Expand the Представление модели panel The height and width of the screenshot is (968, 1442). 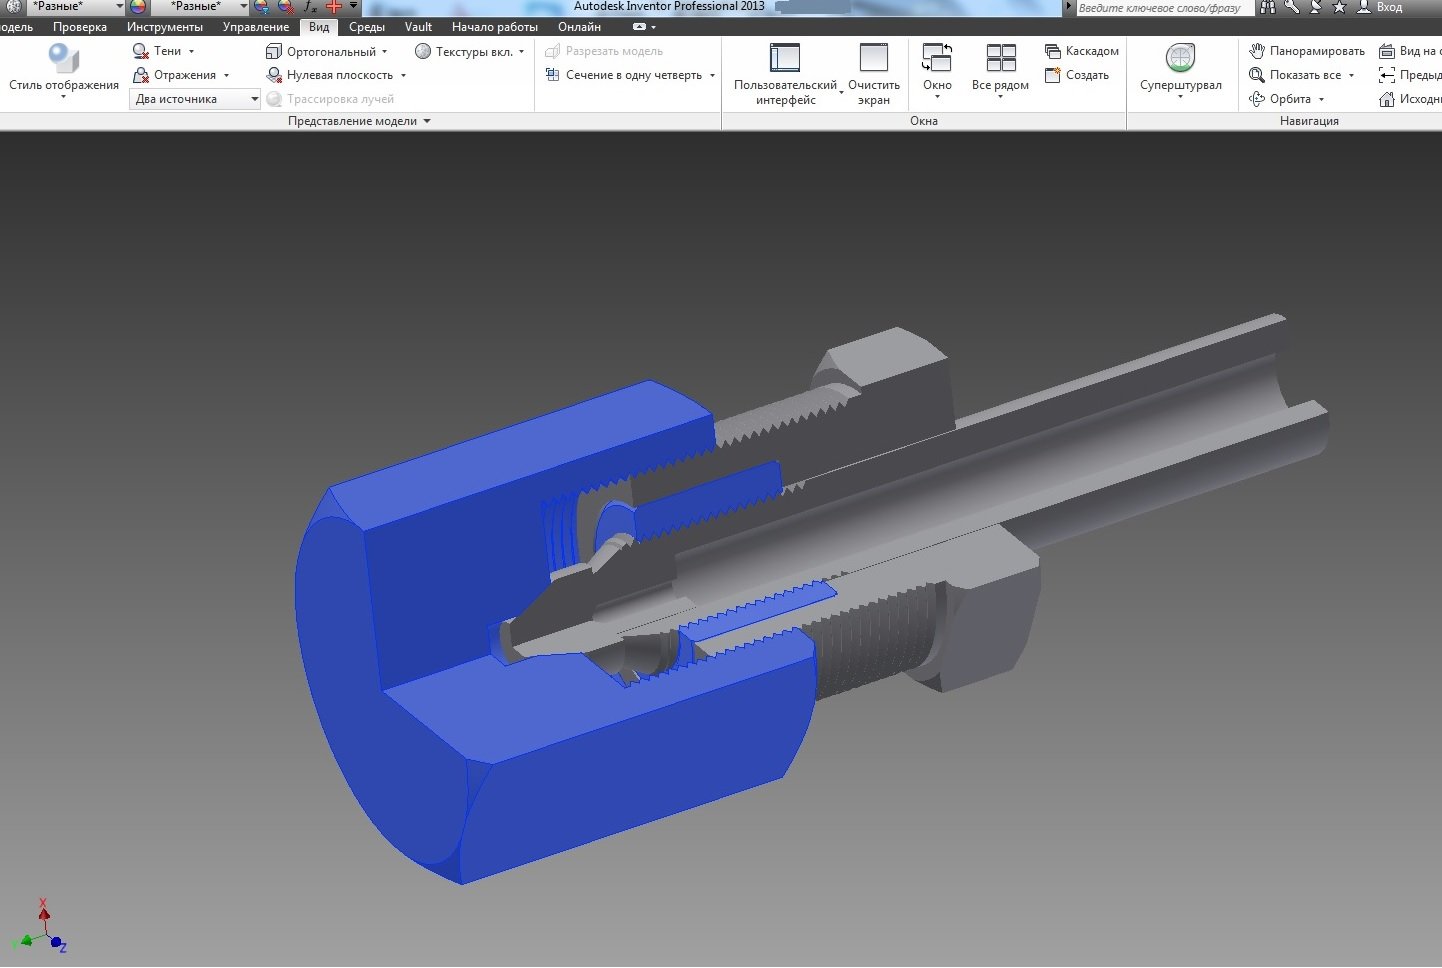pyautogui.click(x=359, y=121)
